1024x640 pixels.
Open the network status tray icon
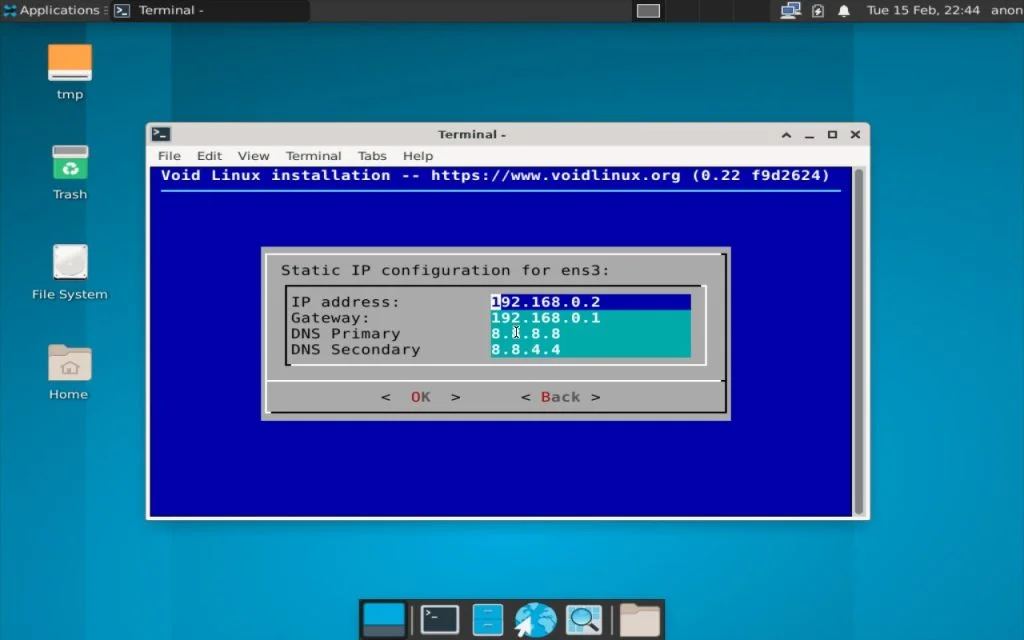coord(789,10)
